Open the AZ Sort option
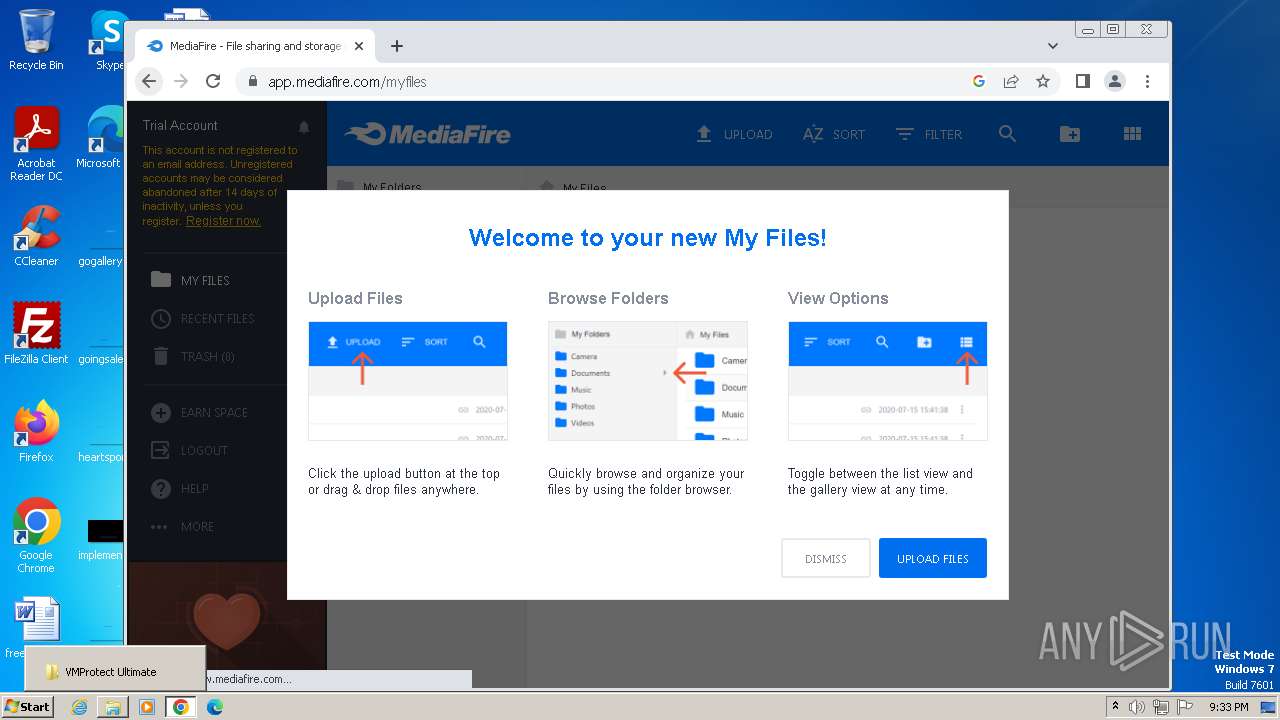 click(833, 134)
